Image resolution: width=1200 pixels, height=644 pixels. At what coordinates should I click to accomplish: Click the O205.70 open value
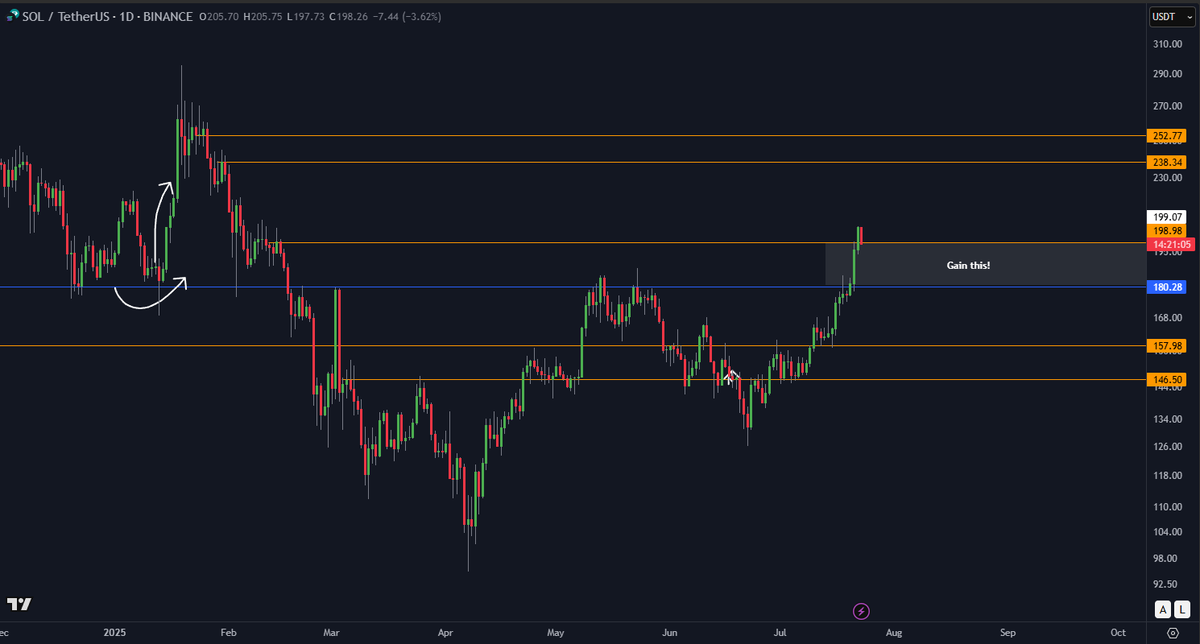coord(220,17)
